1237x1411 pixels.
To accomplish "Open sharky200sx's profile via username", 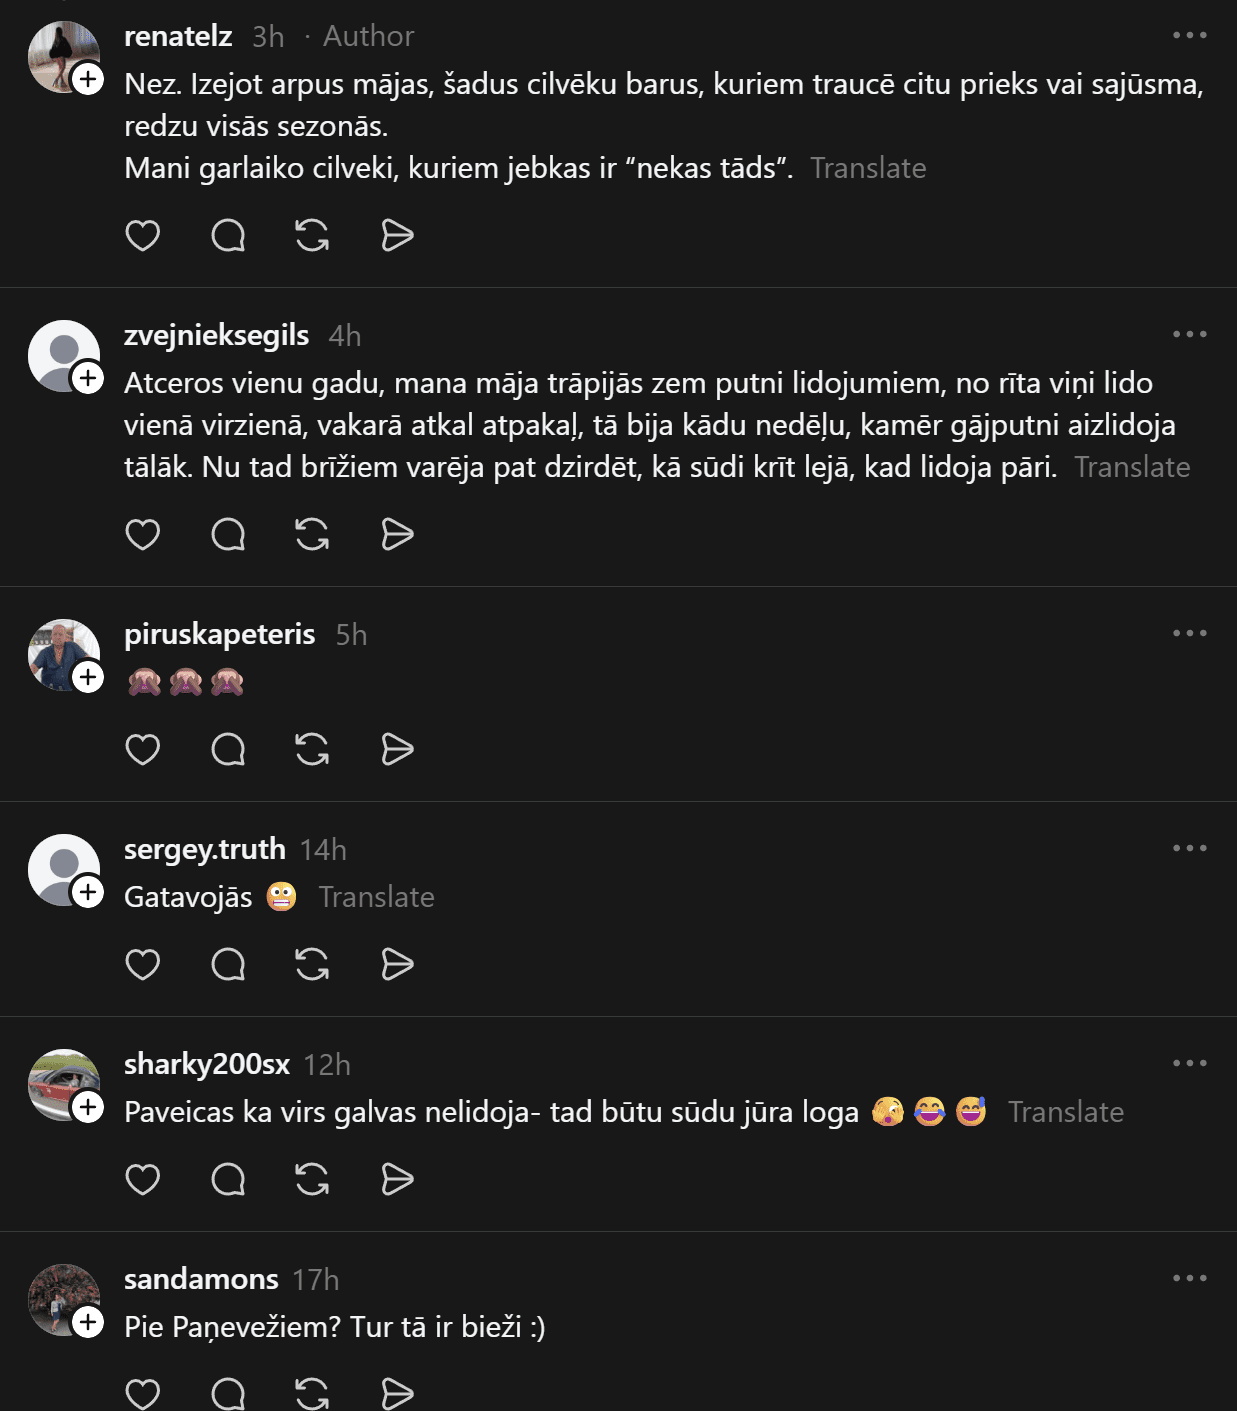I will [x=207, y=1064].
